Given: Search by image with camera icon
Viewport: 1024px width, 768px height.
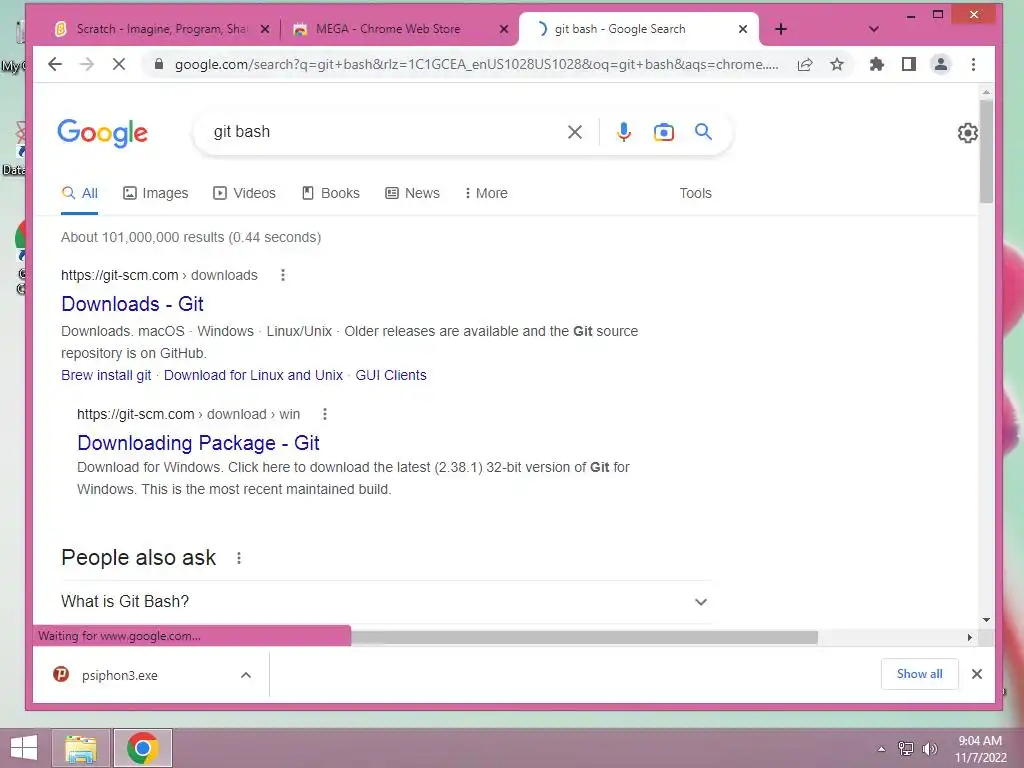Looking at the screenshot, I should [x=664, y=132].
